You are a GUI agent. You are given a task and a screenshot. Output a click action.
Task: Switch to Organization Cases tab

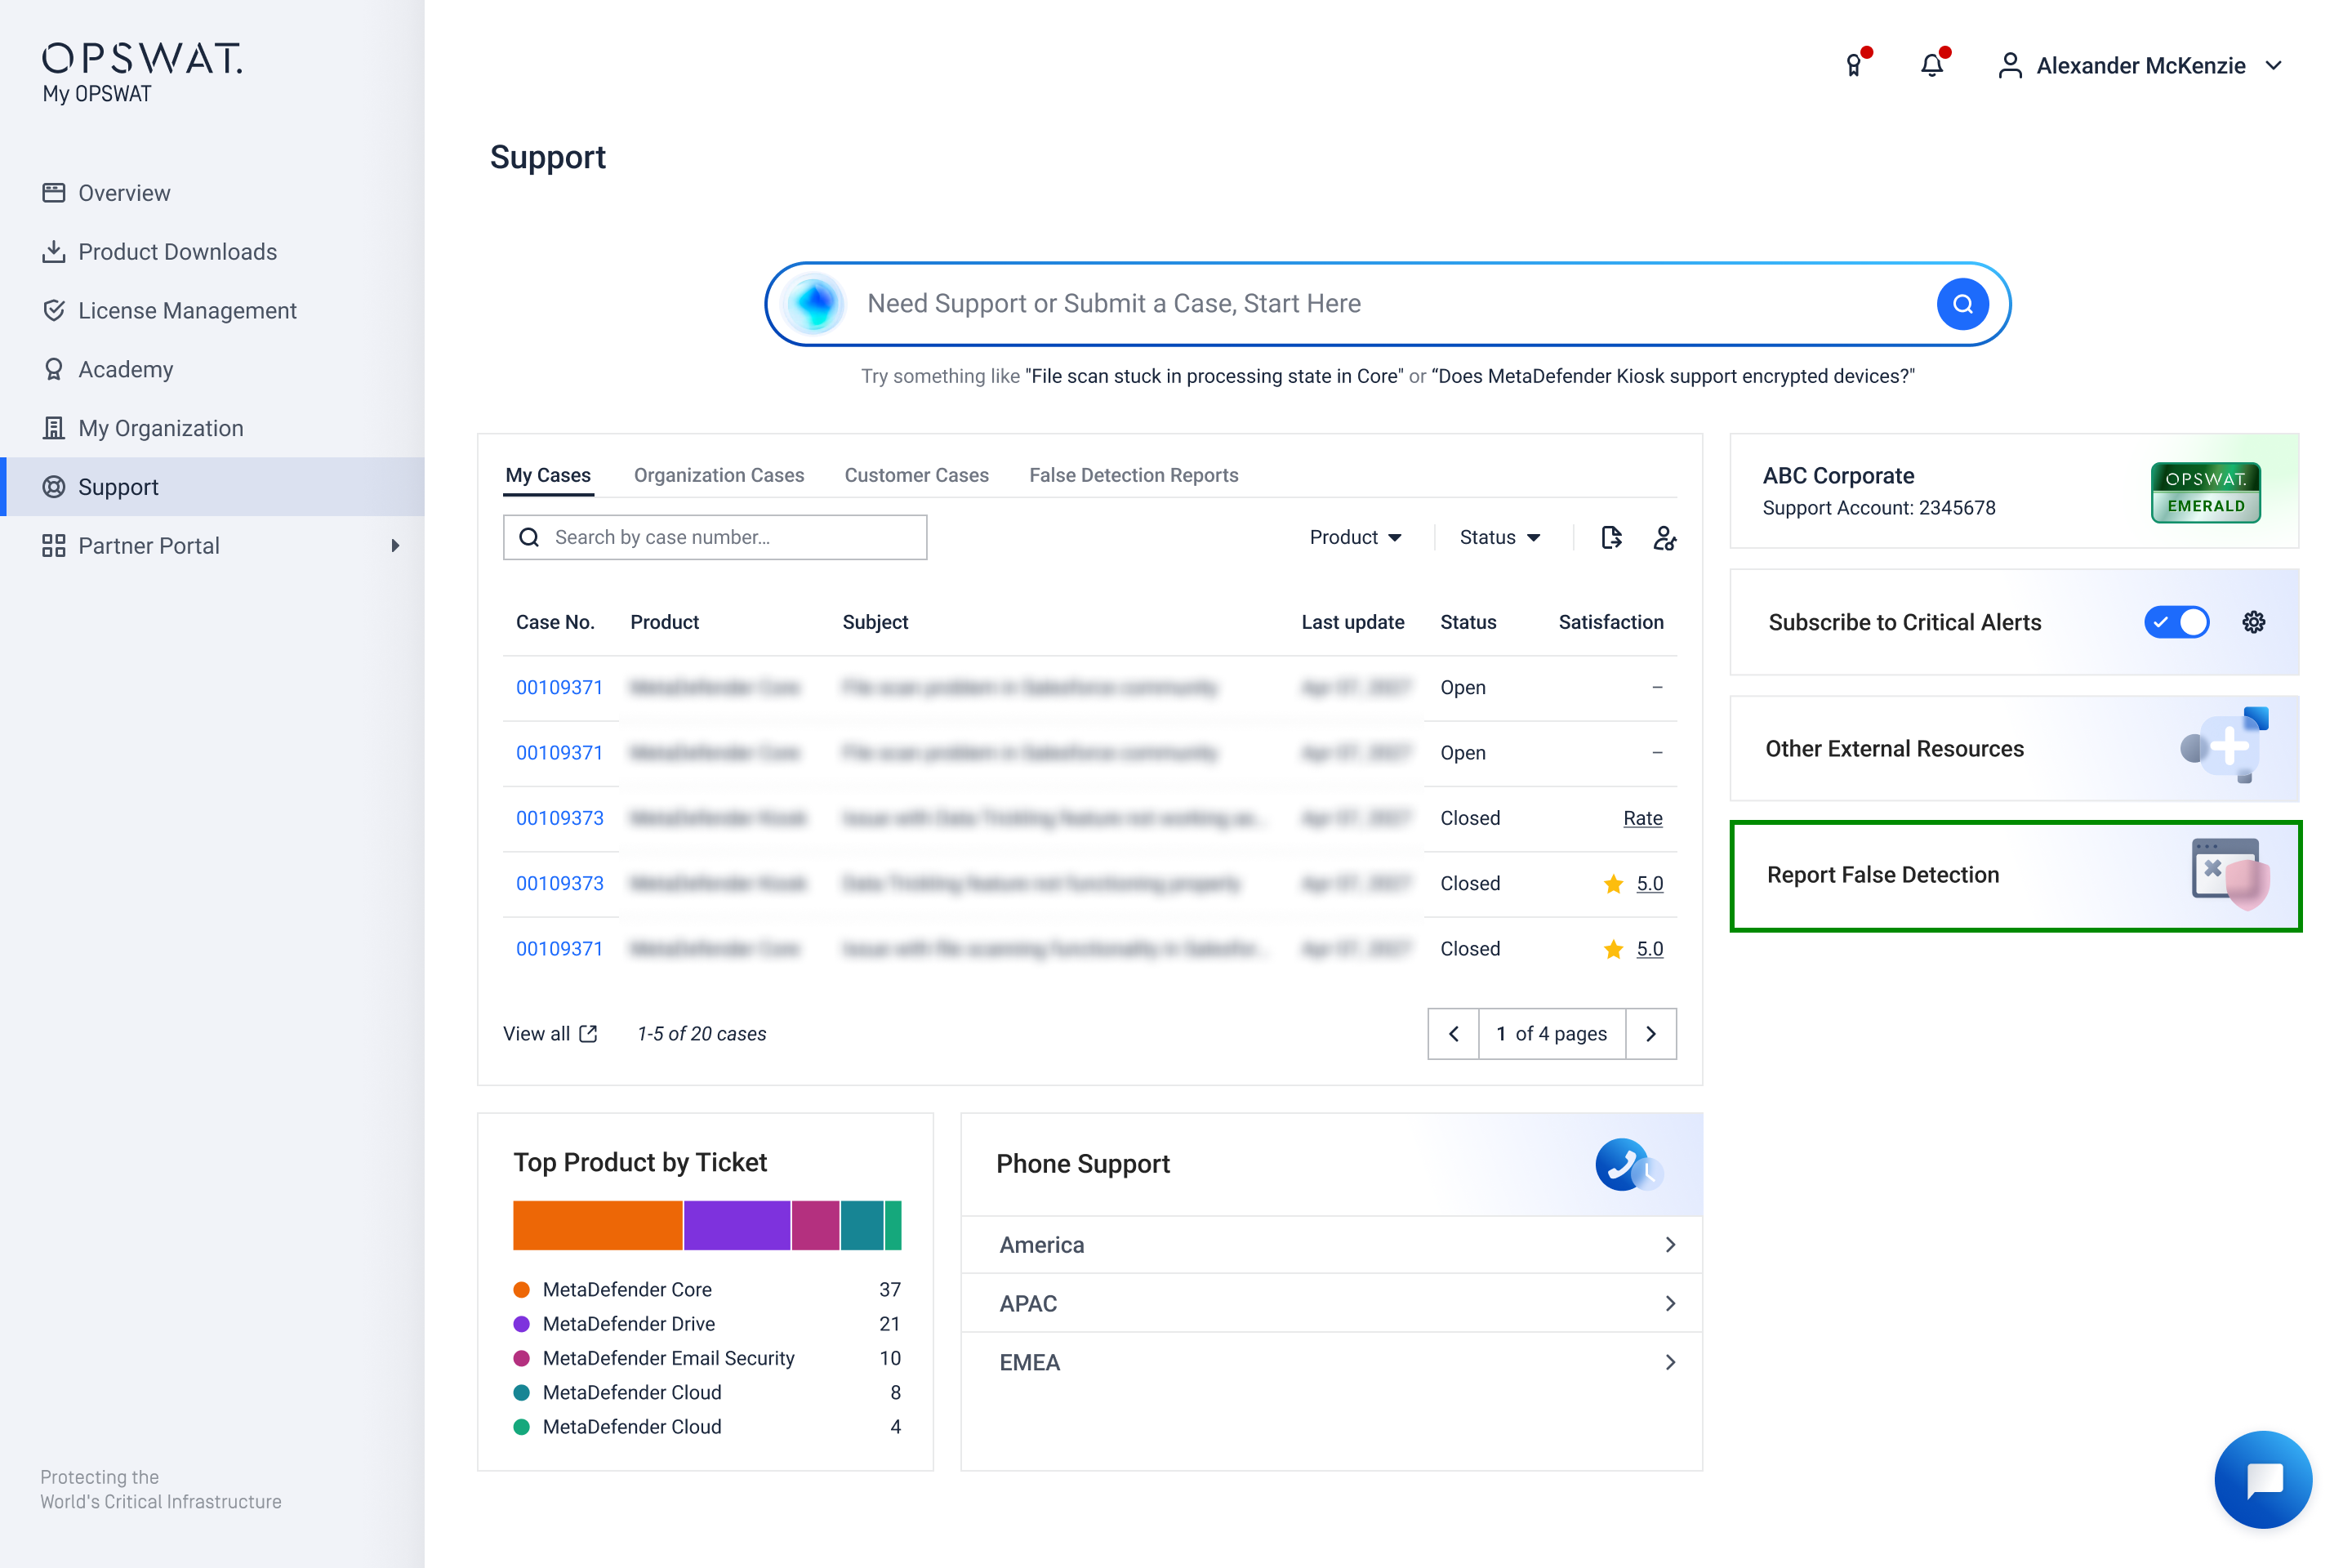coord(718,475)
